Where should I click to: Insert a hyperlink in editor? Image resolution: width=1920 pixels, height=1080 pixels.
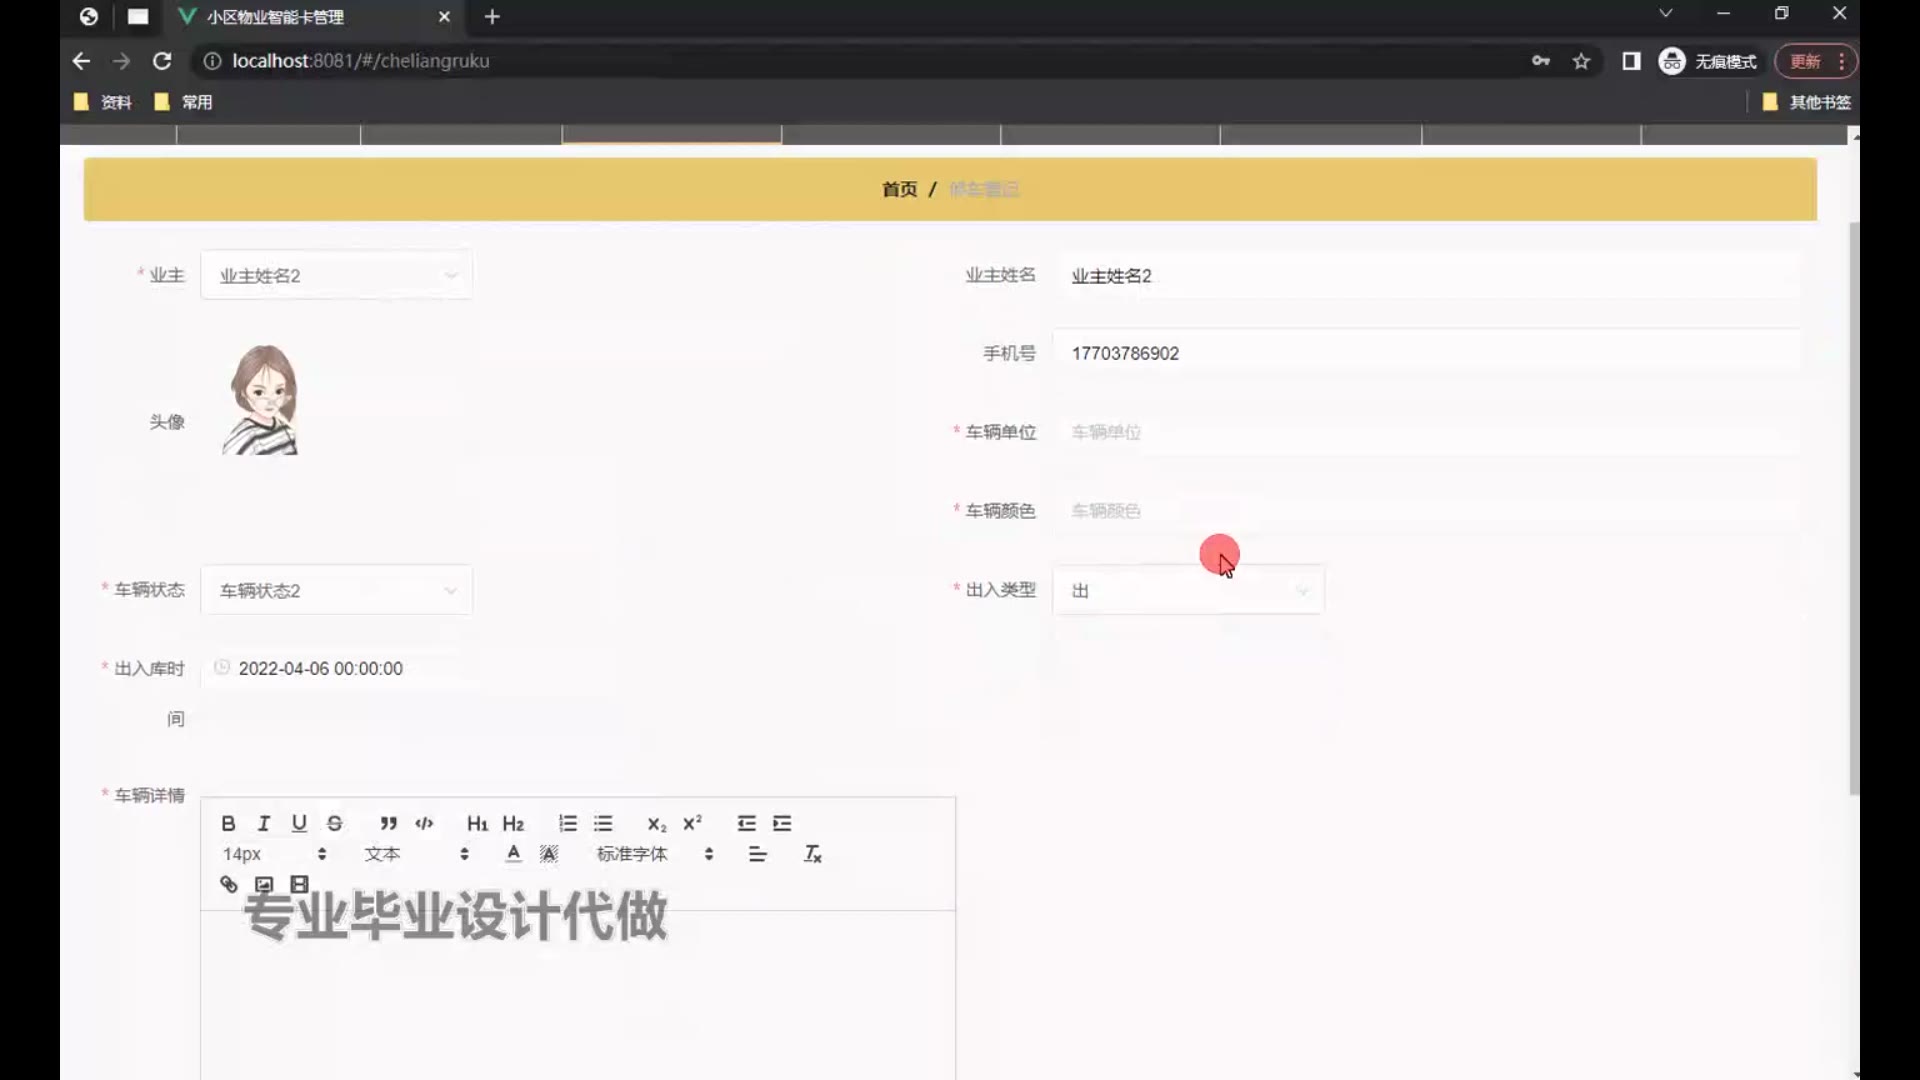coord(228,884)
